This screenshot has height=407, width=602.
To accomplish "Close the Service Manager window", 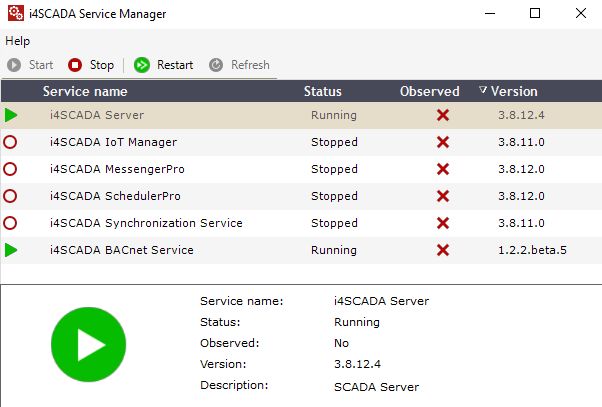I will point(581,13).
